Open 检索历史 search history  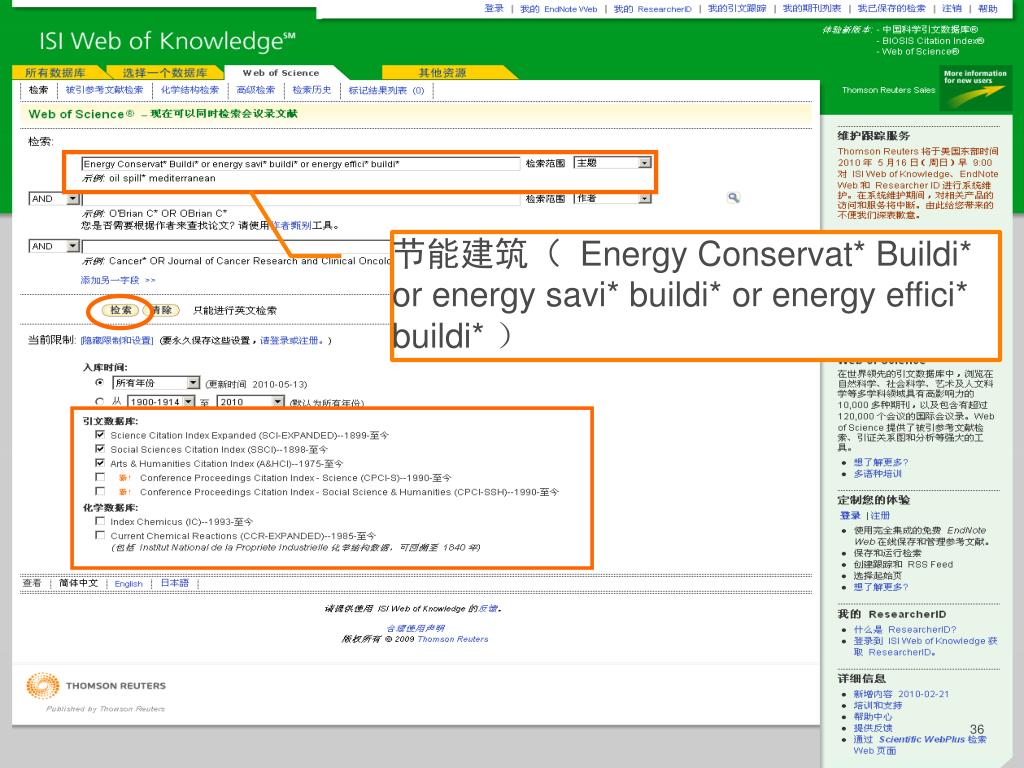coord(312,90)
